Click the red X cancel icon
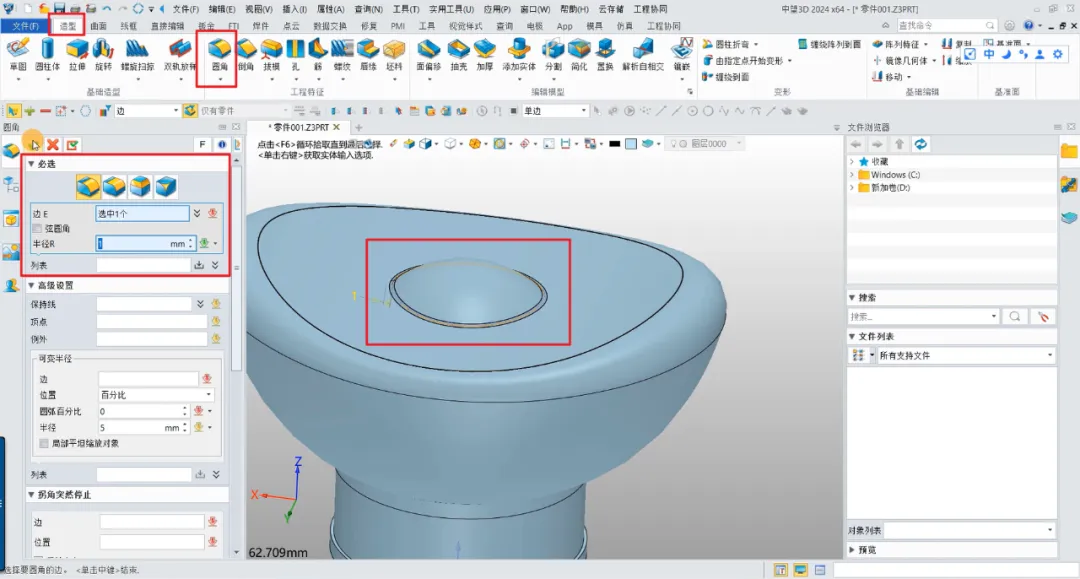Image resolution: width=1080 pixels, height=579 pixels. pyautogui.click(x=53, y=145)
